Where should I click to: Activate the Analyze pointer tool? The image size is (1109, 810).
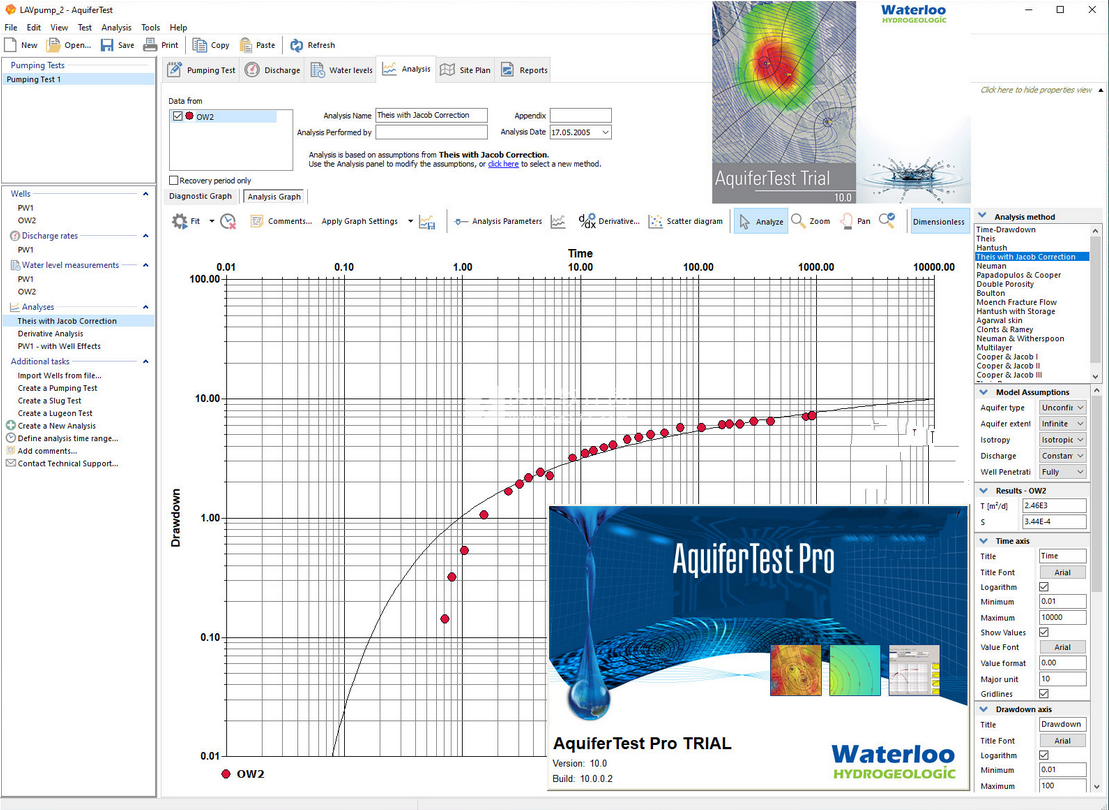coord(760,221)
